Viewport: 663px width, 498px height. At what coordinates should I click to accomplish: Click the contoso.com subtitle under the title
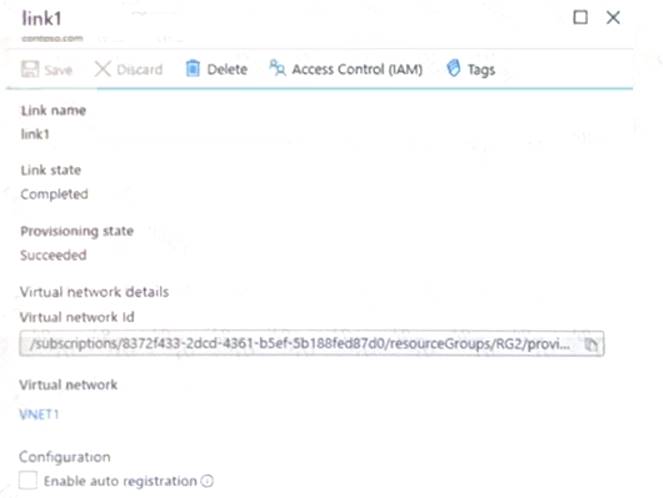click(51, 37)
